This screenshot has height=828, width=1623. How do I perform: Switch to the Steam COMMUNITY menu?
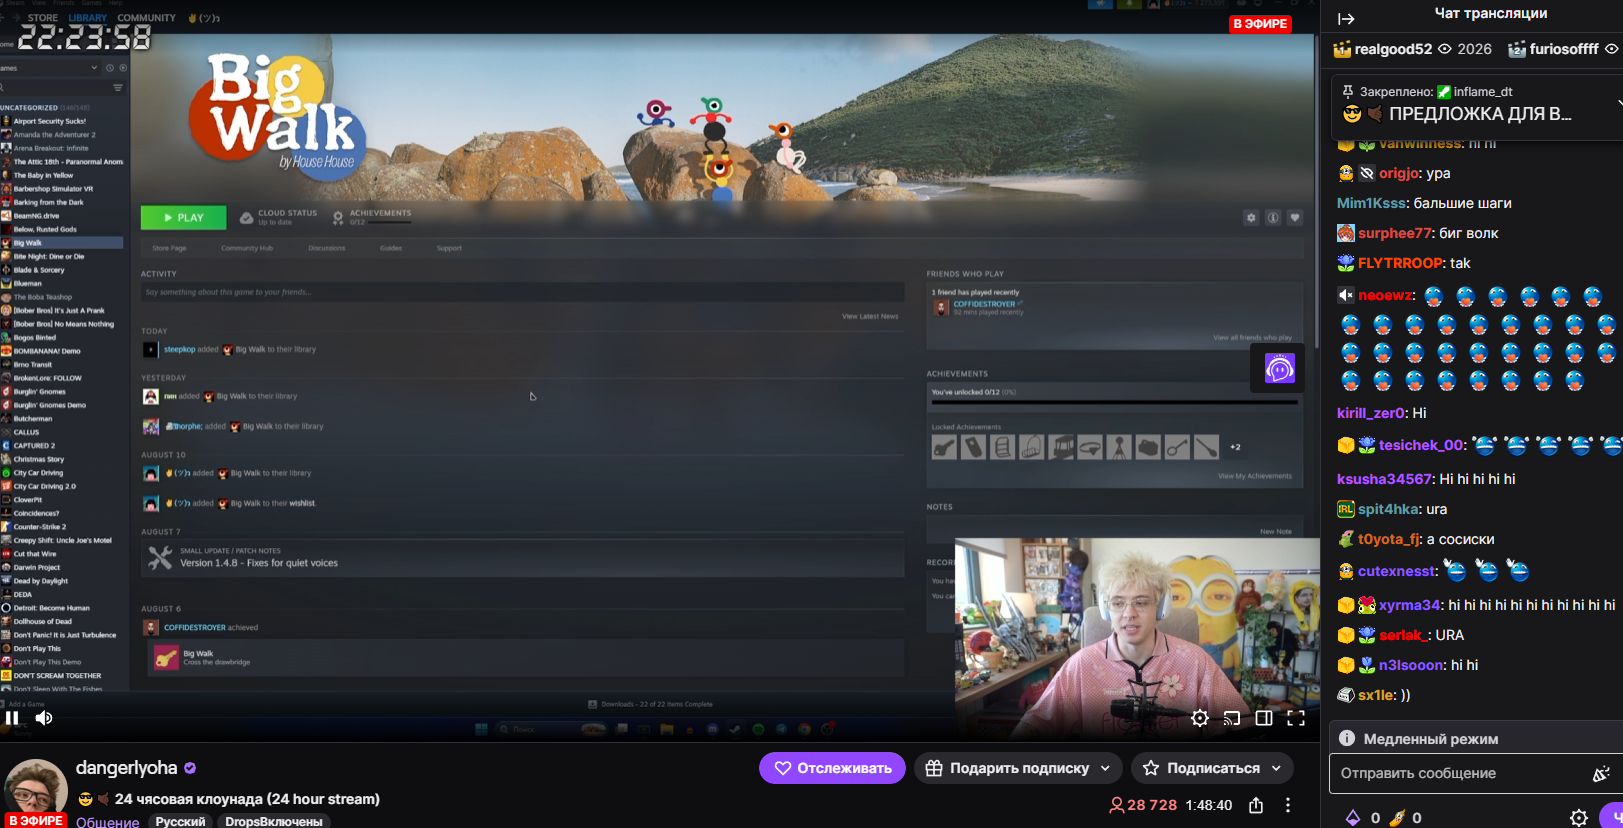146,18
